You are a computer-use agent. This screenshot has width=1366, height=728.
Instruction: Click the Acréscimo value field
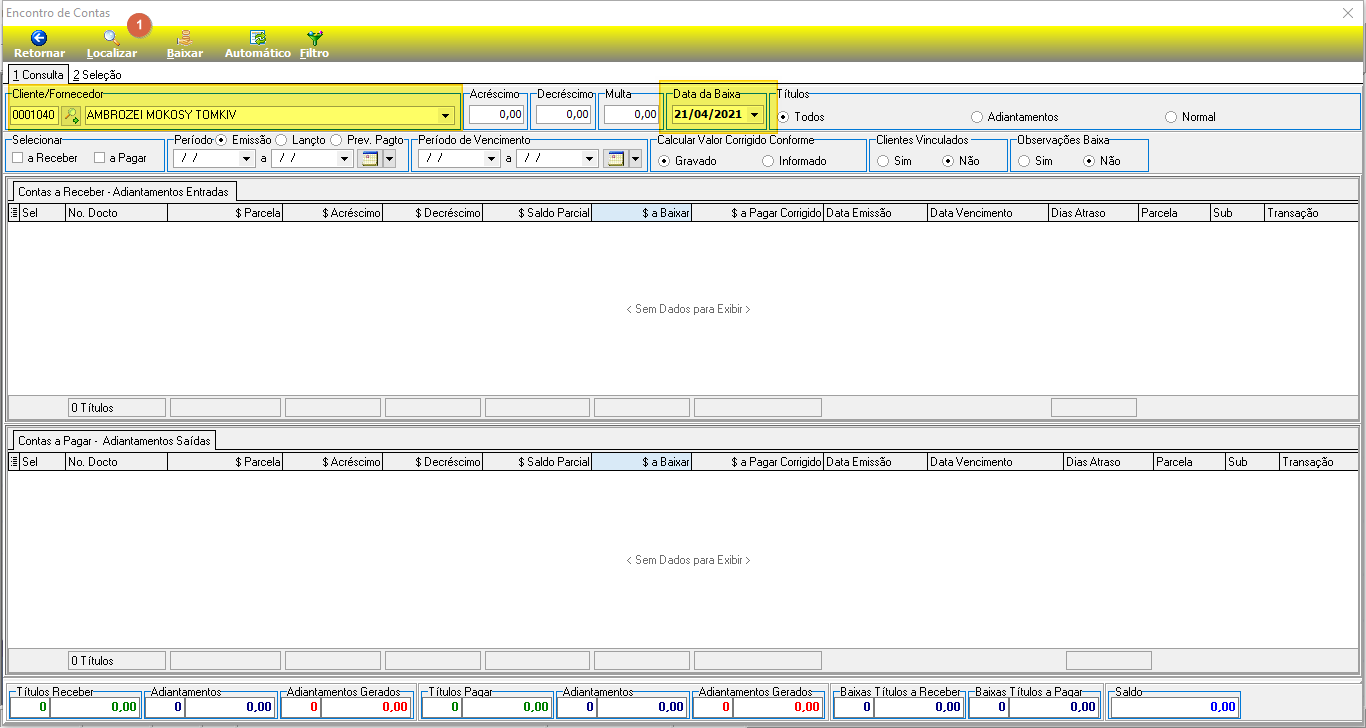[x=497, y=115]
